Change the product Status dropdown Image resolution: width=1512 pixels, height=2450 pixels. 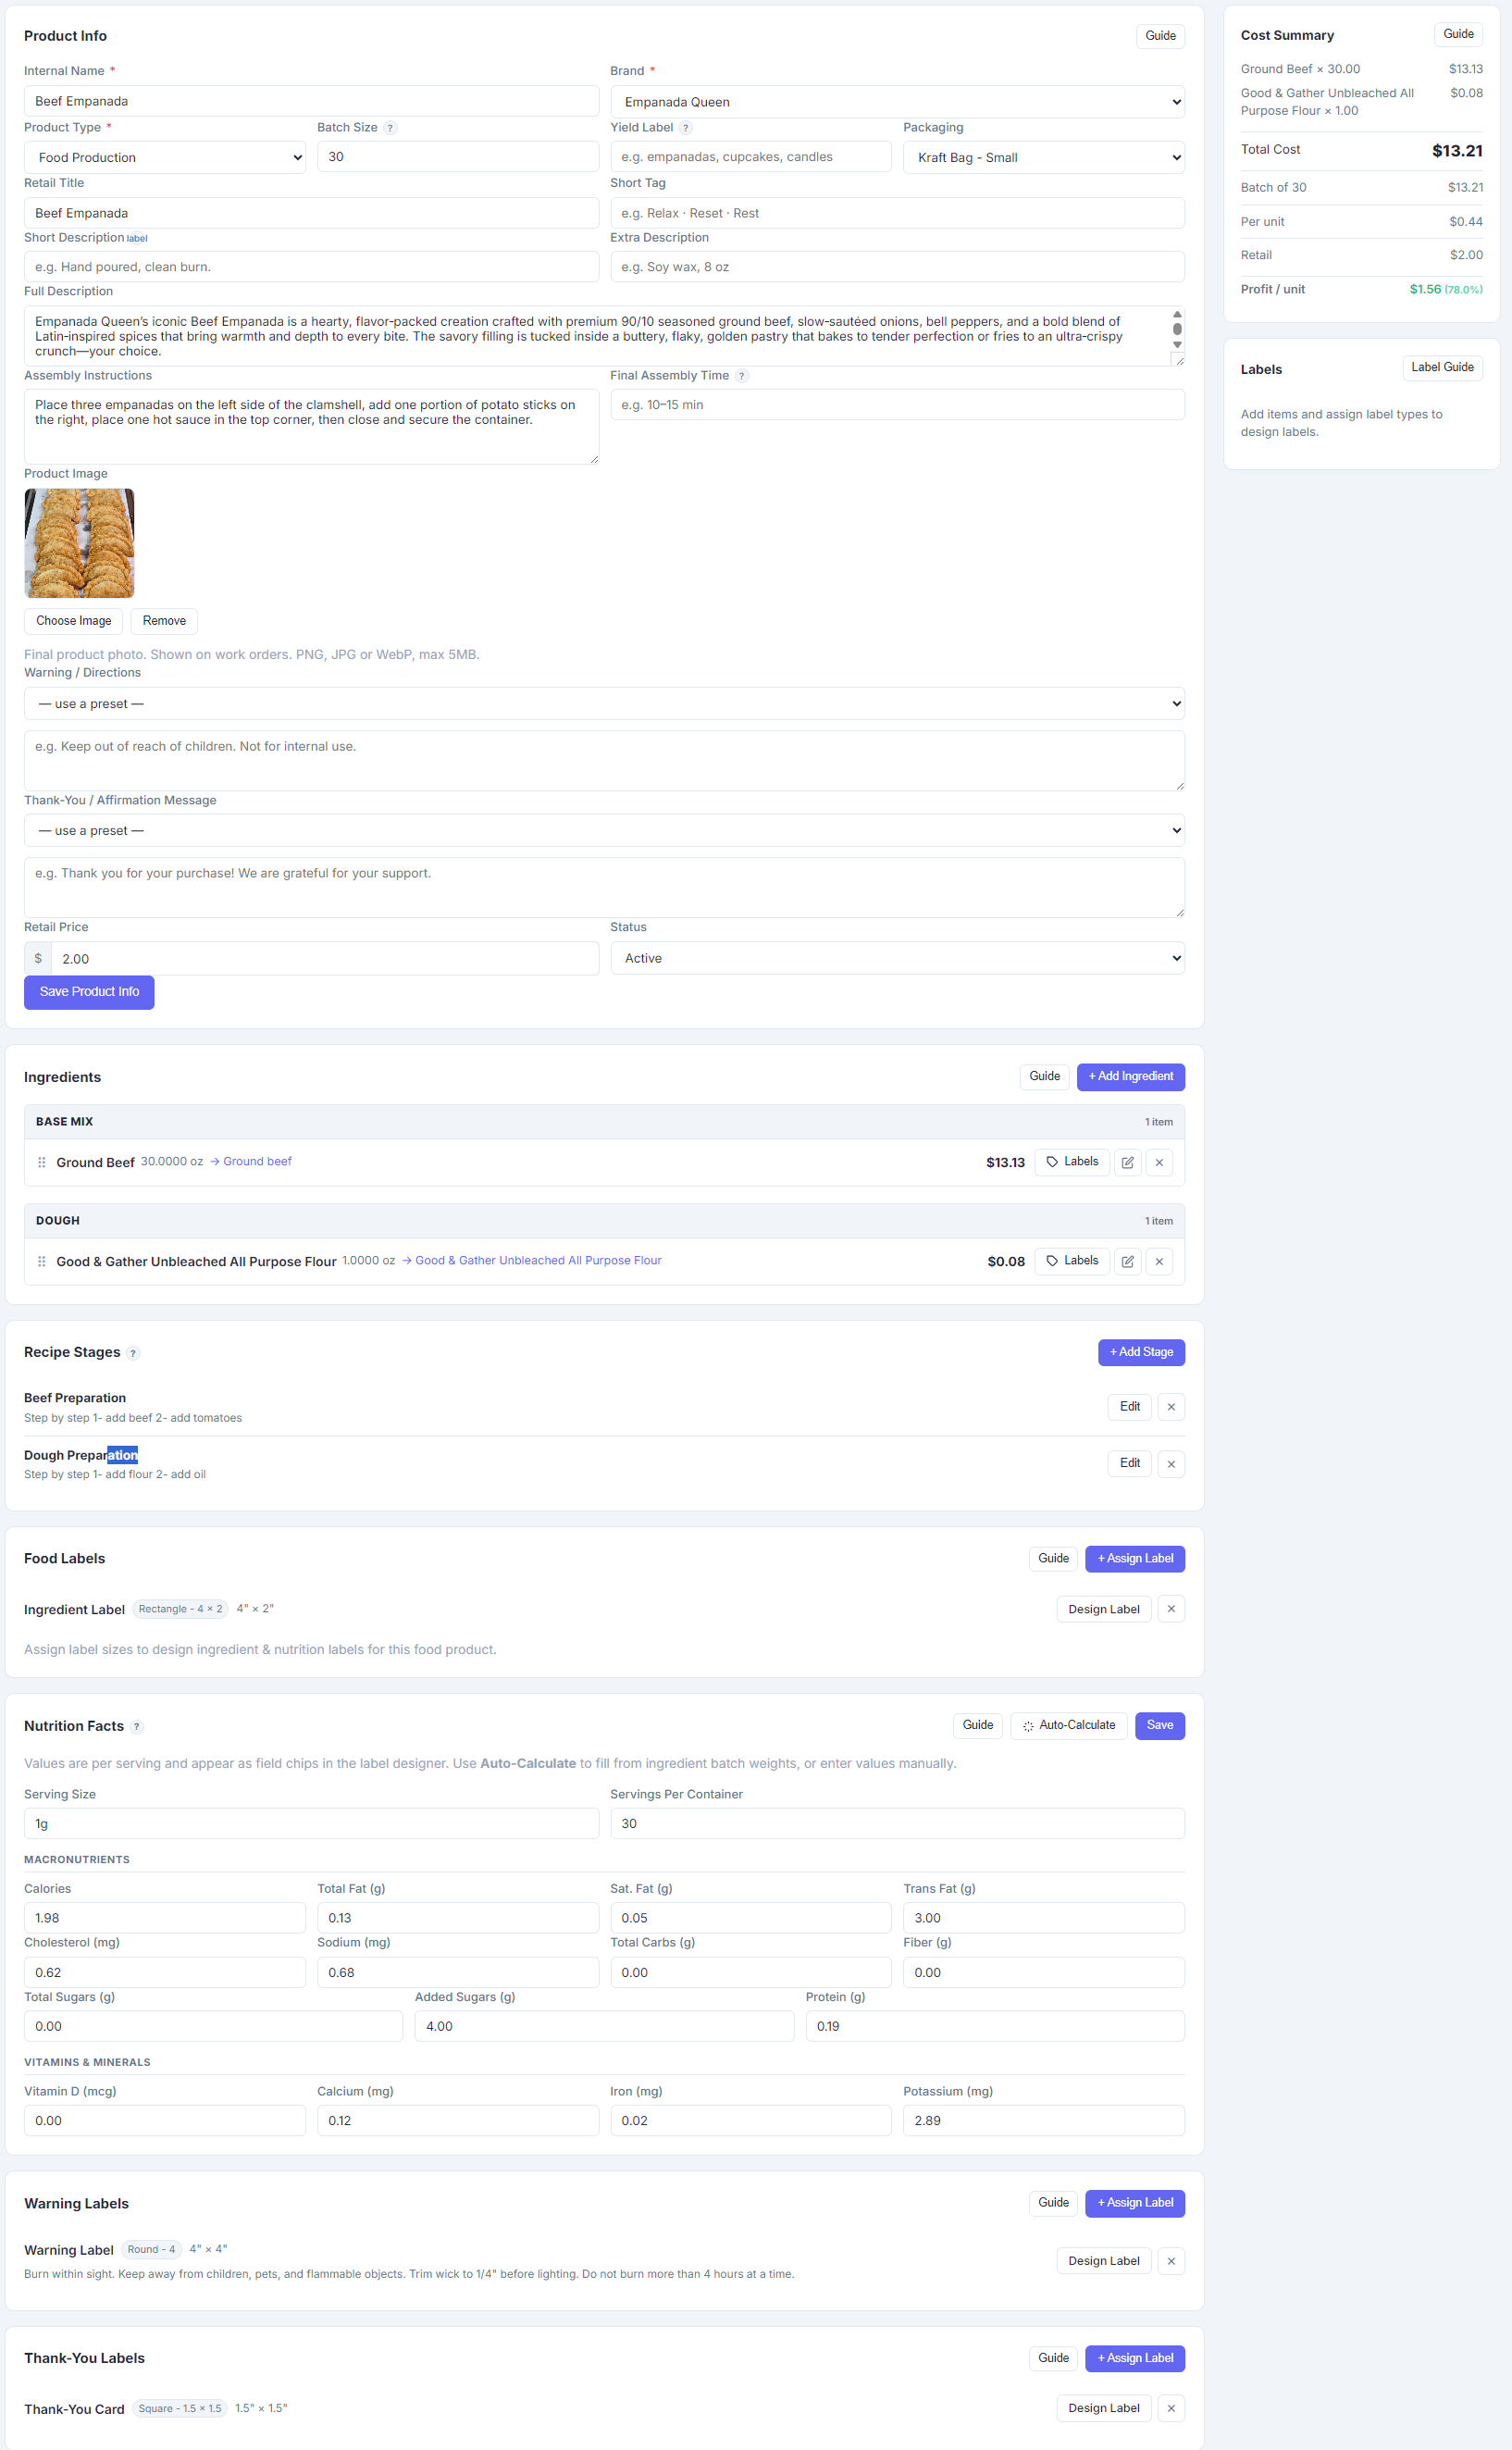(x=897, y=957)
